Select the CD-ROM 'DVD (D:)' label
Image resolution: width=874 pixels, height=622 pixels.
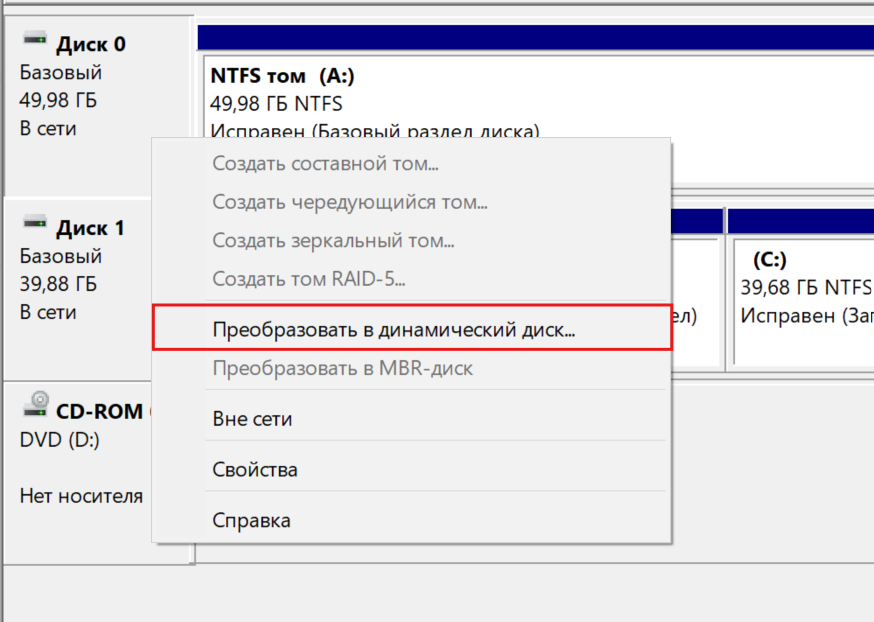(x=59, y=439)
